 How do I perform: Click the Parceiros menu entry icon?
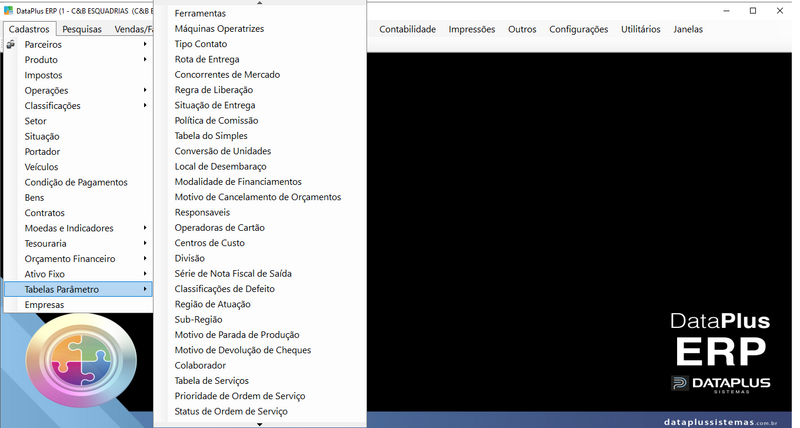coord(11,44)
